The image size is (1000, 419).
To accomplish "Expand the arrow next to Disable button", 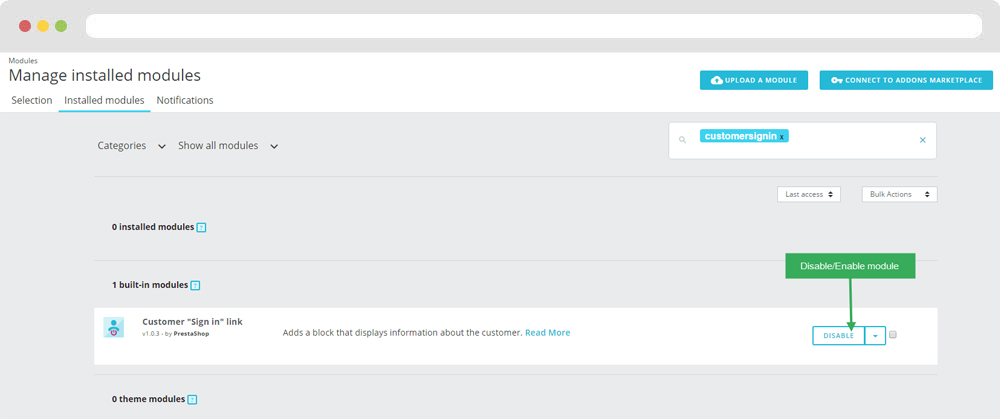I will click(x=875, y=336).
